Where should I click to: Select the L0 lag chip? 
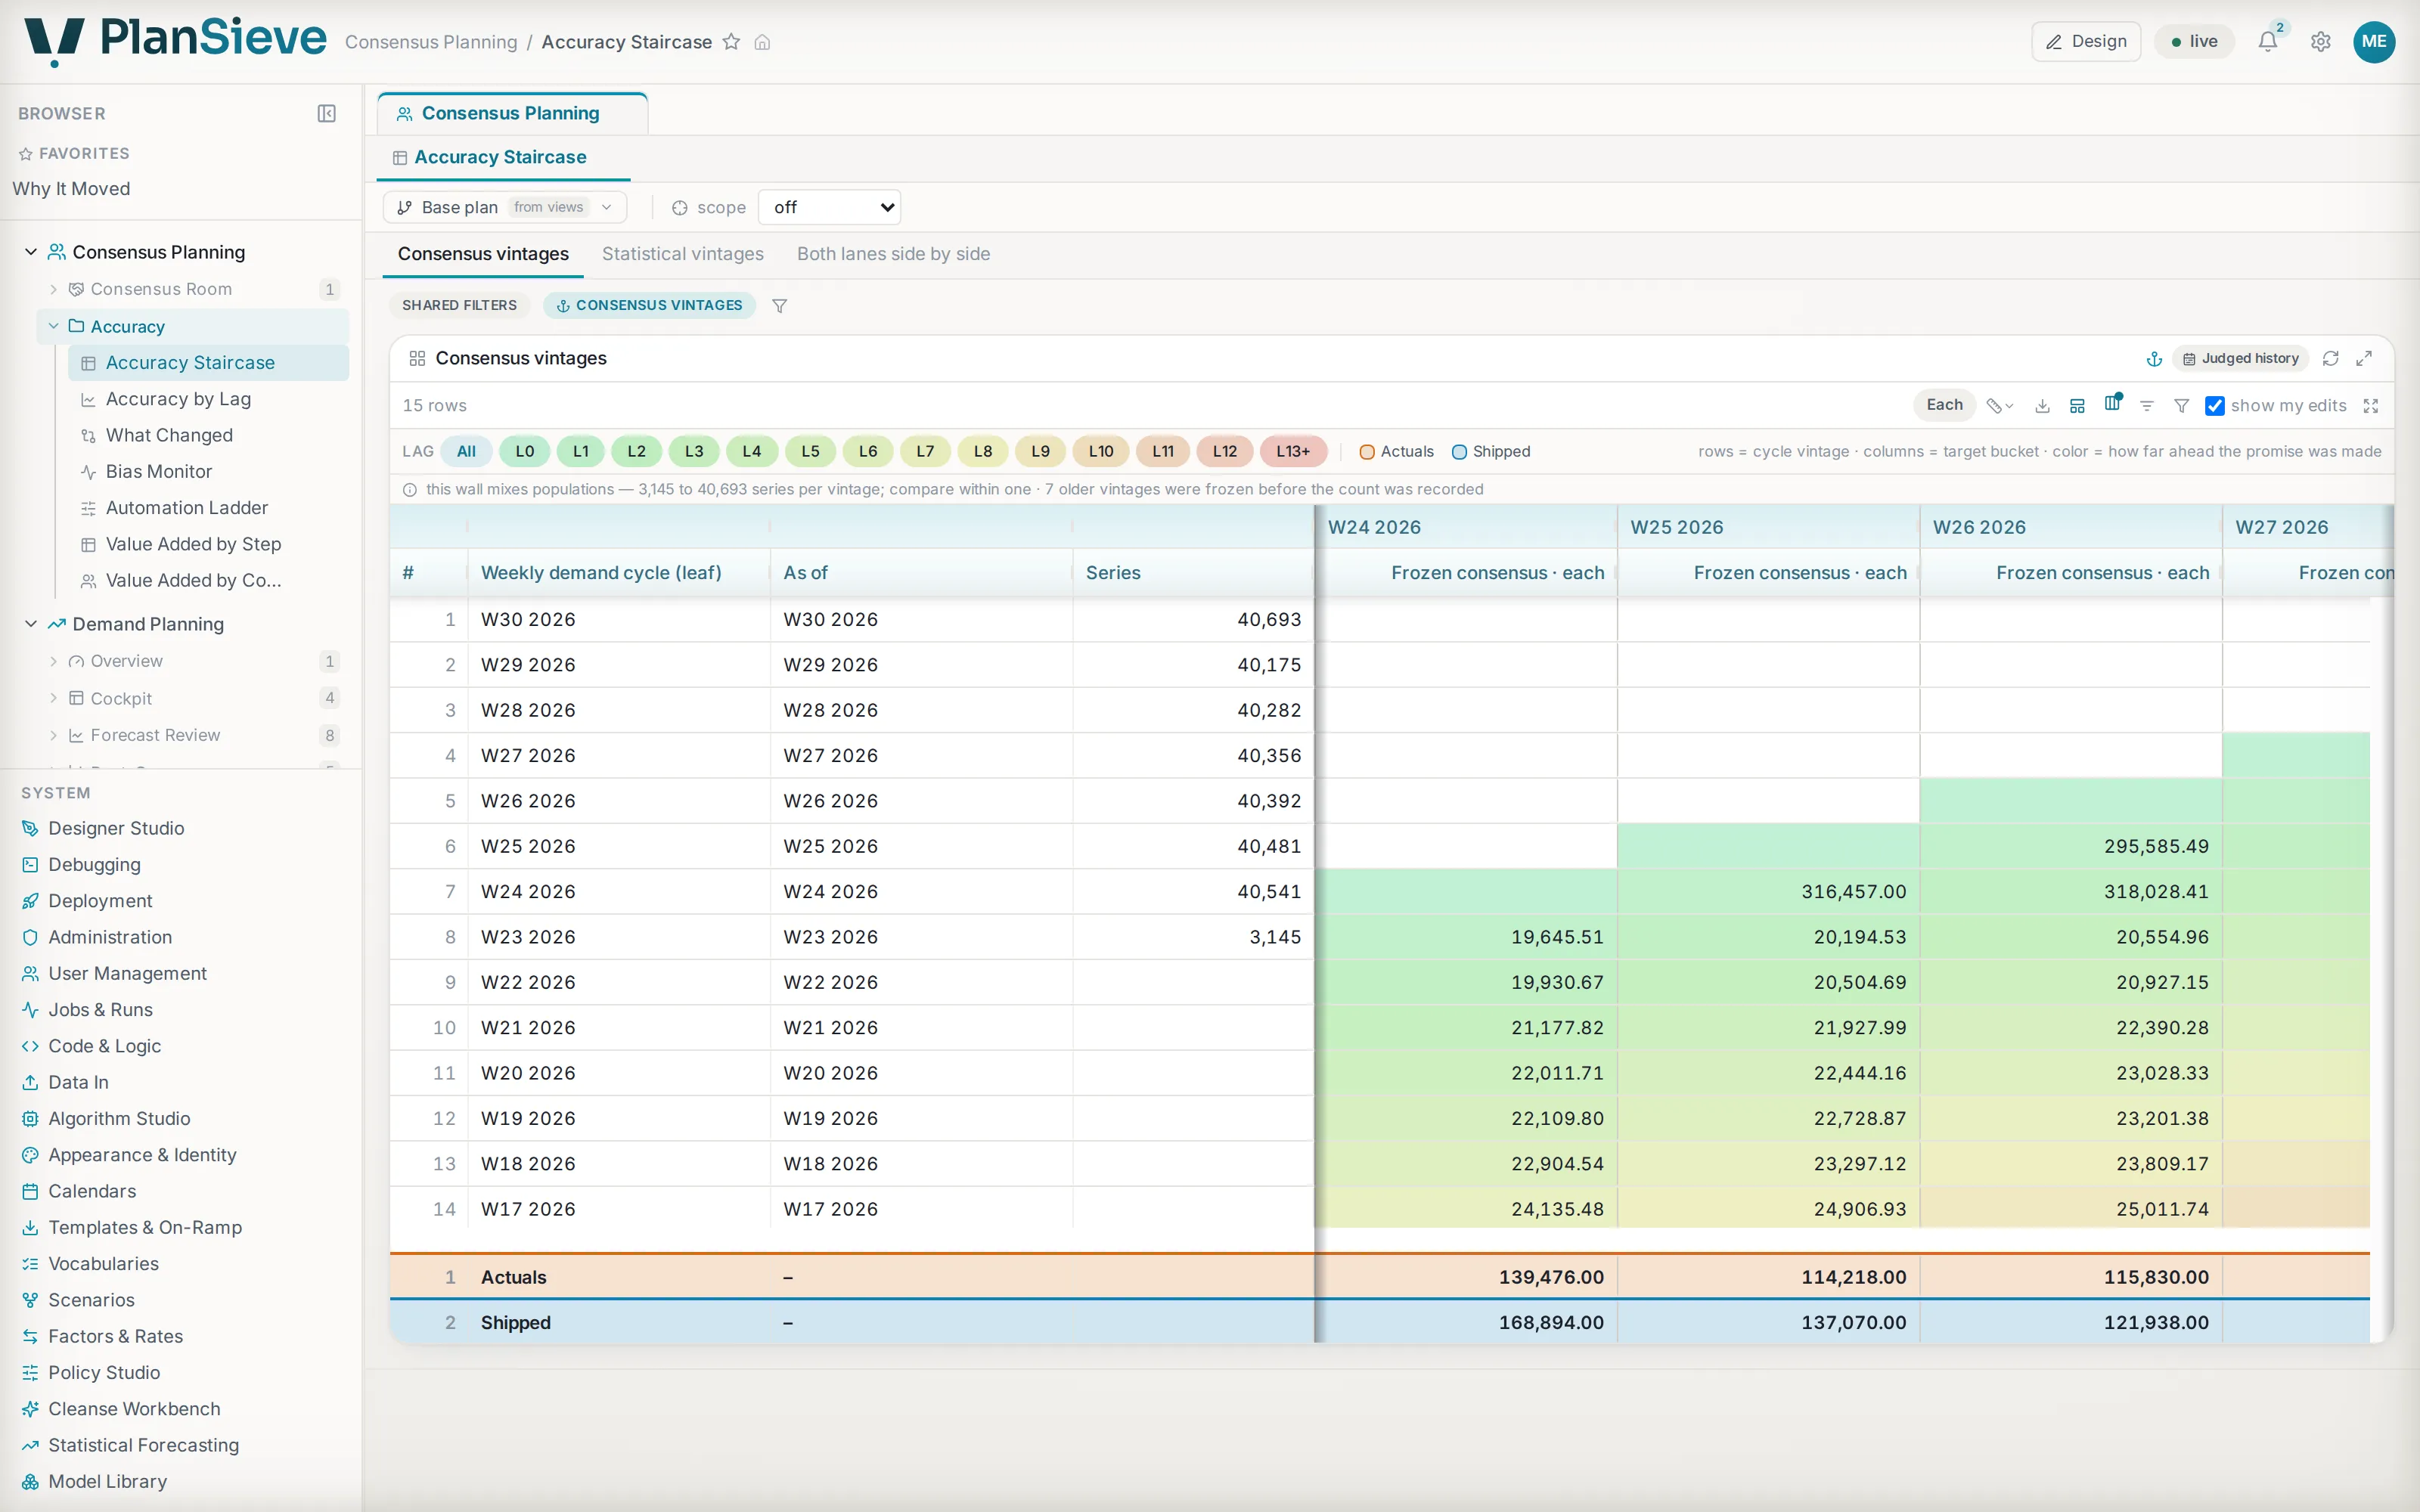coord(524,451)
